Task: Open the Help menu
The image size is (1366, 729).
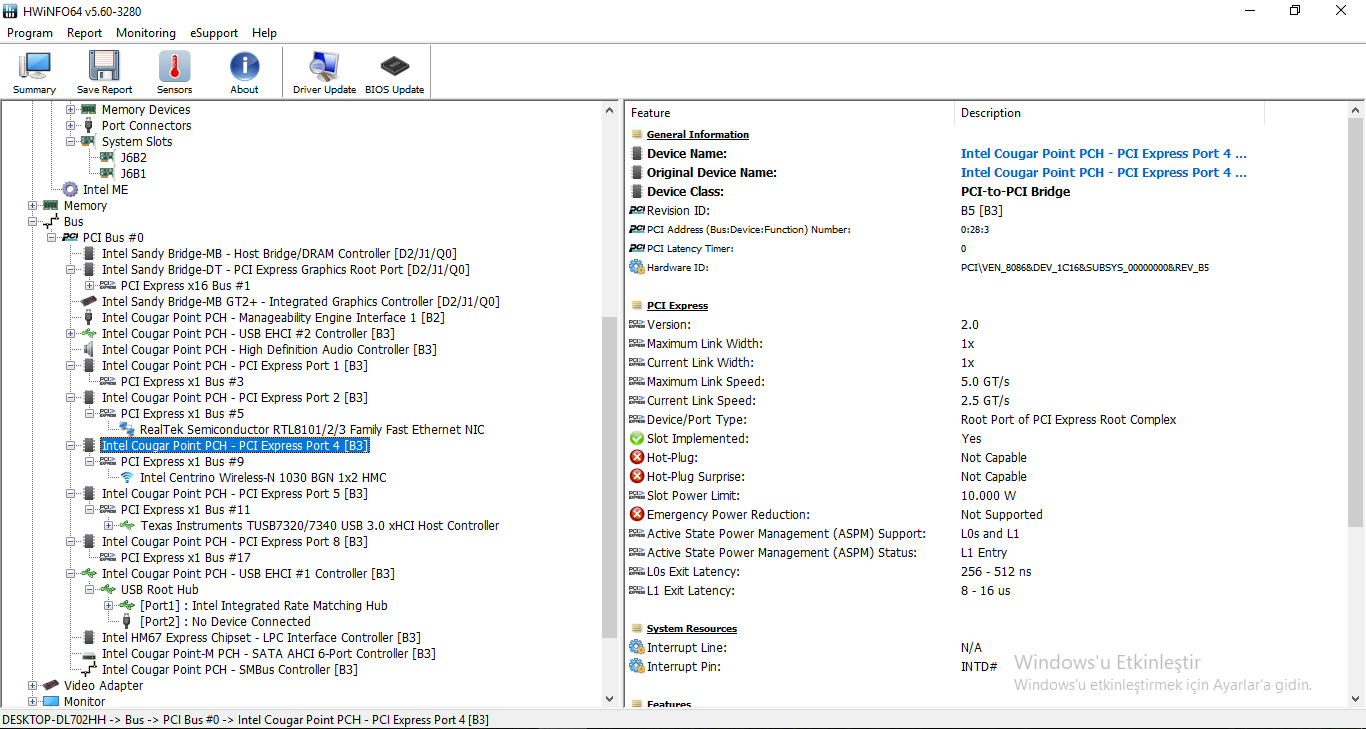Action: [x=264, y=33]
